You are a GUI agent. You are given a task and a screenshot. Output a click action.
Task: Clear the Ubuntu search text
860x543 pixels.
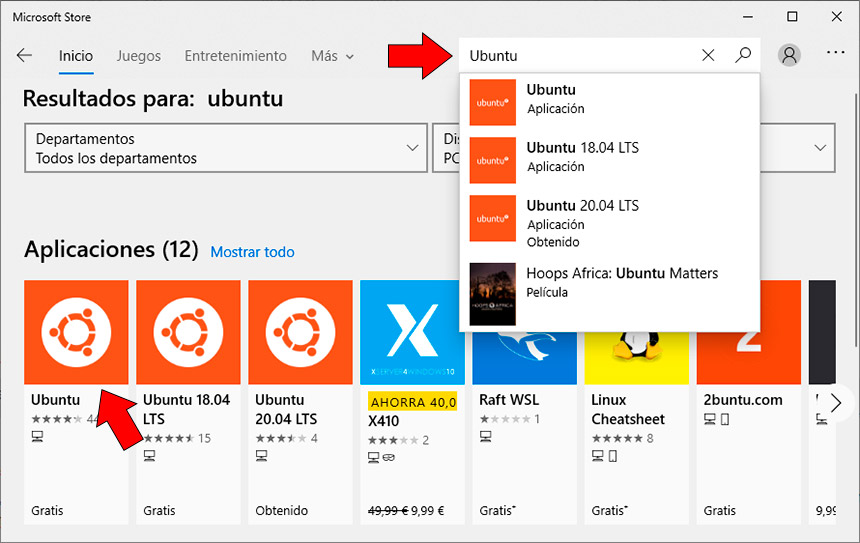[x=708, y=55]
